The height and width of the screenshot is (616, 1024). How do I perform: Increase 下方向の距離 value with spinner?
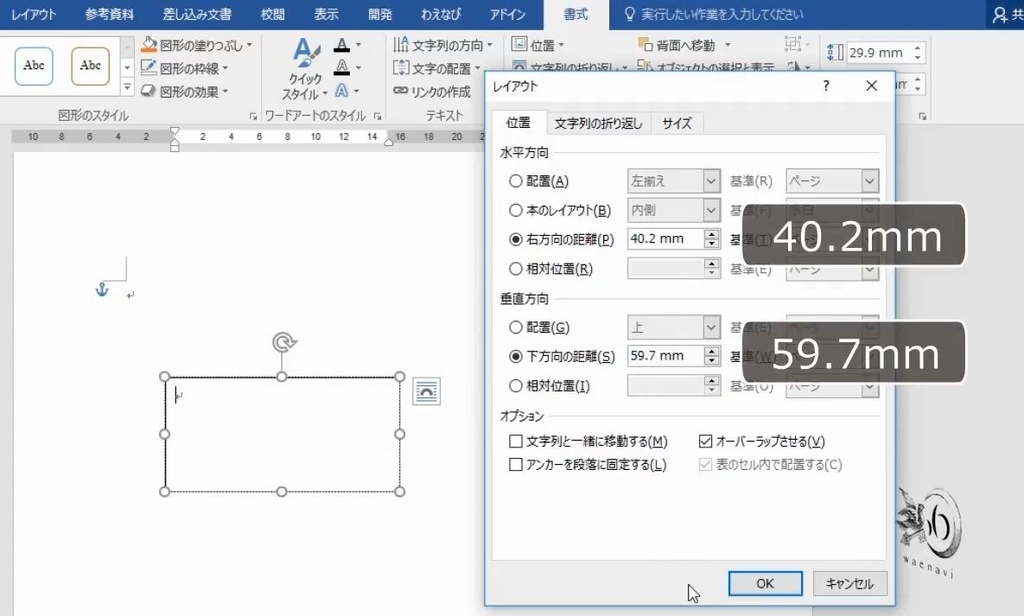point(712,351)
